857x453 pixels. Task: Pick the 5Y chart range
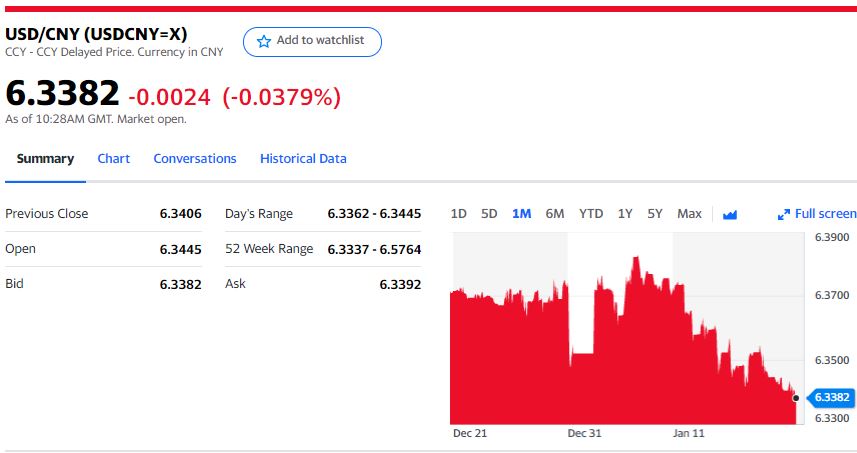pyautogui.click(x=655, y=213)
